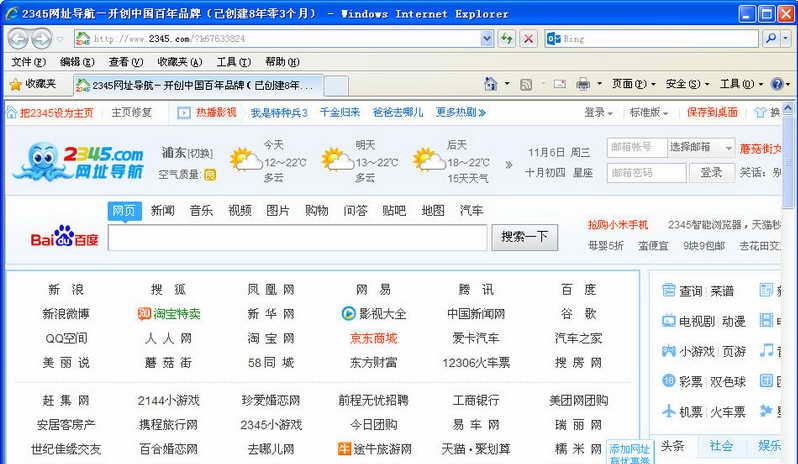This screenshot has width=798, height=464.
Task: Refresh the page with the green arrows icon
Action: pos(506,39)
